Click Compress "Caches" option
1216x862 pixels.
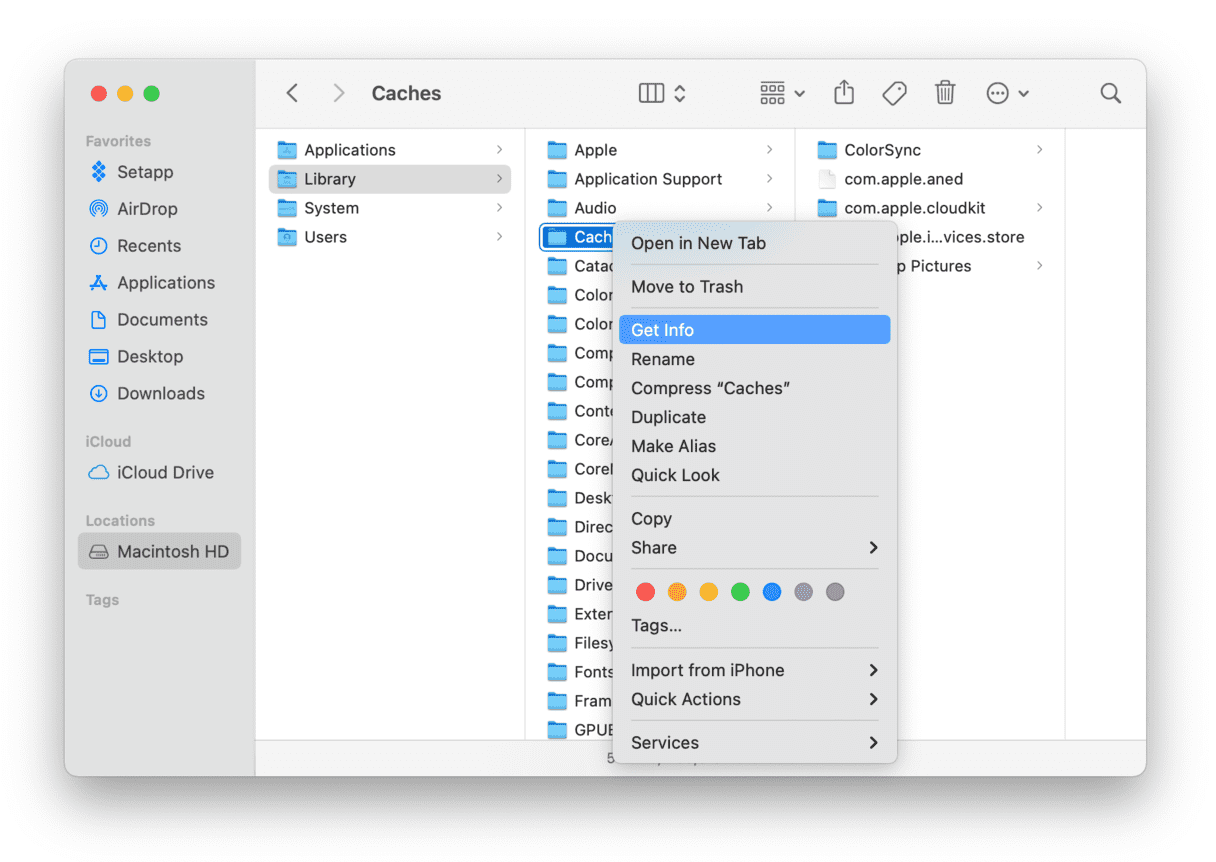(710, 388)
